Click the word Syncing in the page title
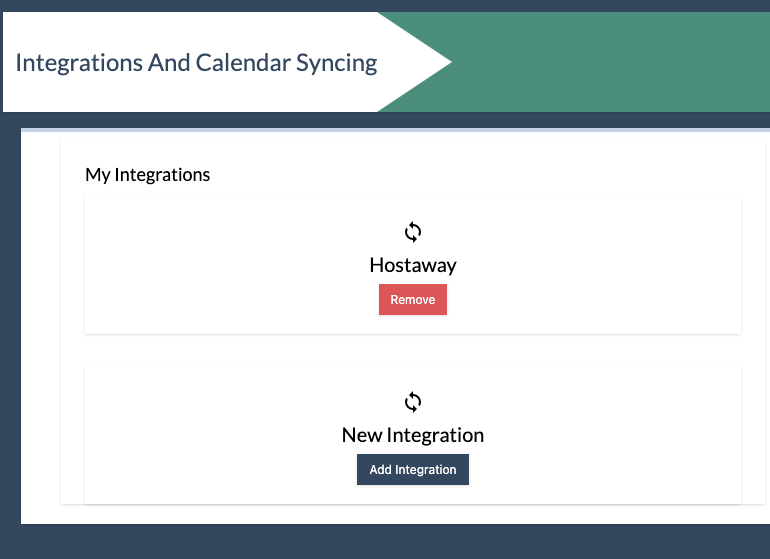 coord(336,64)
